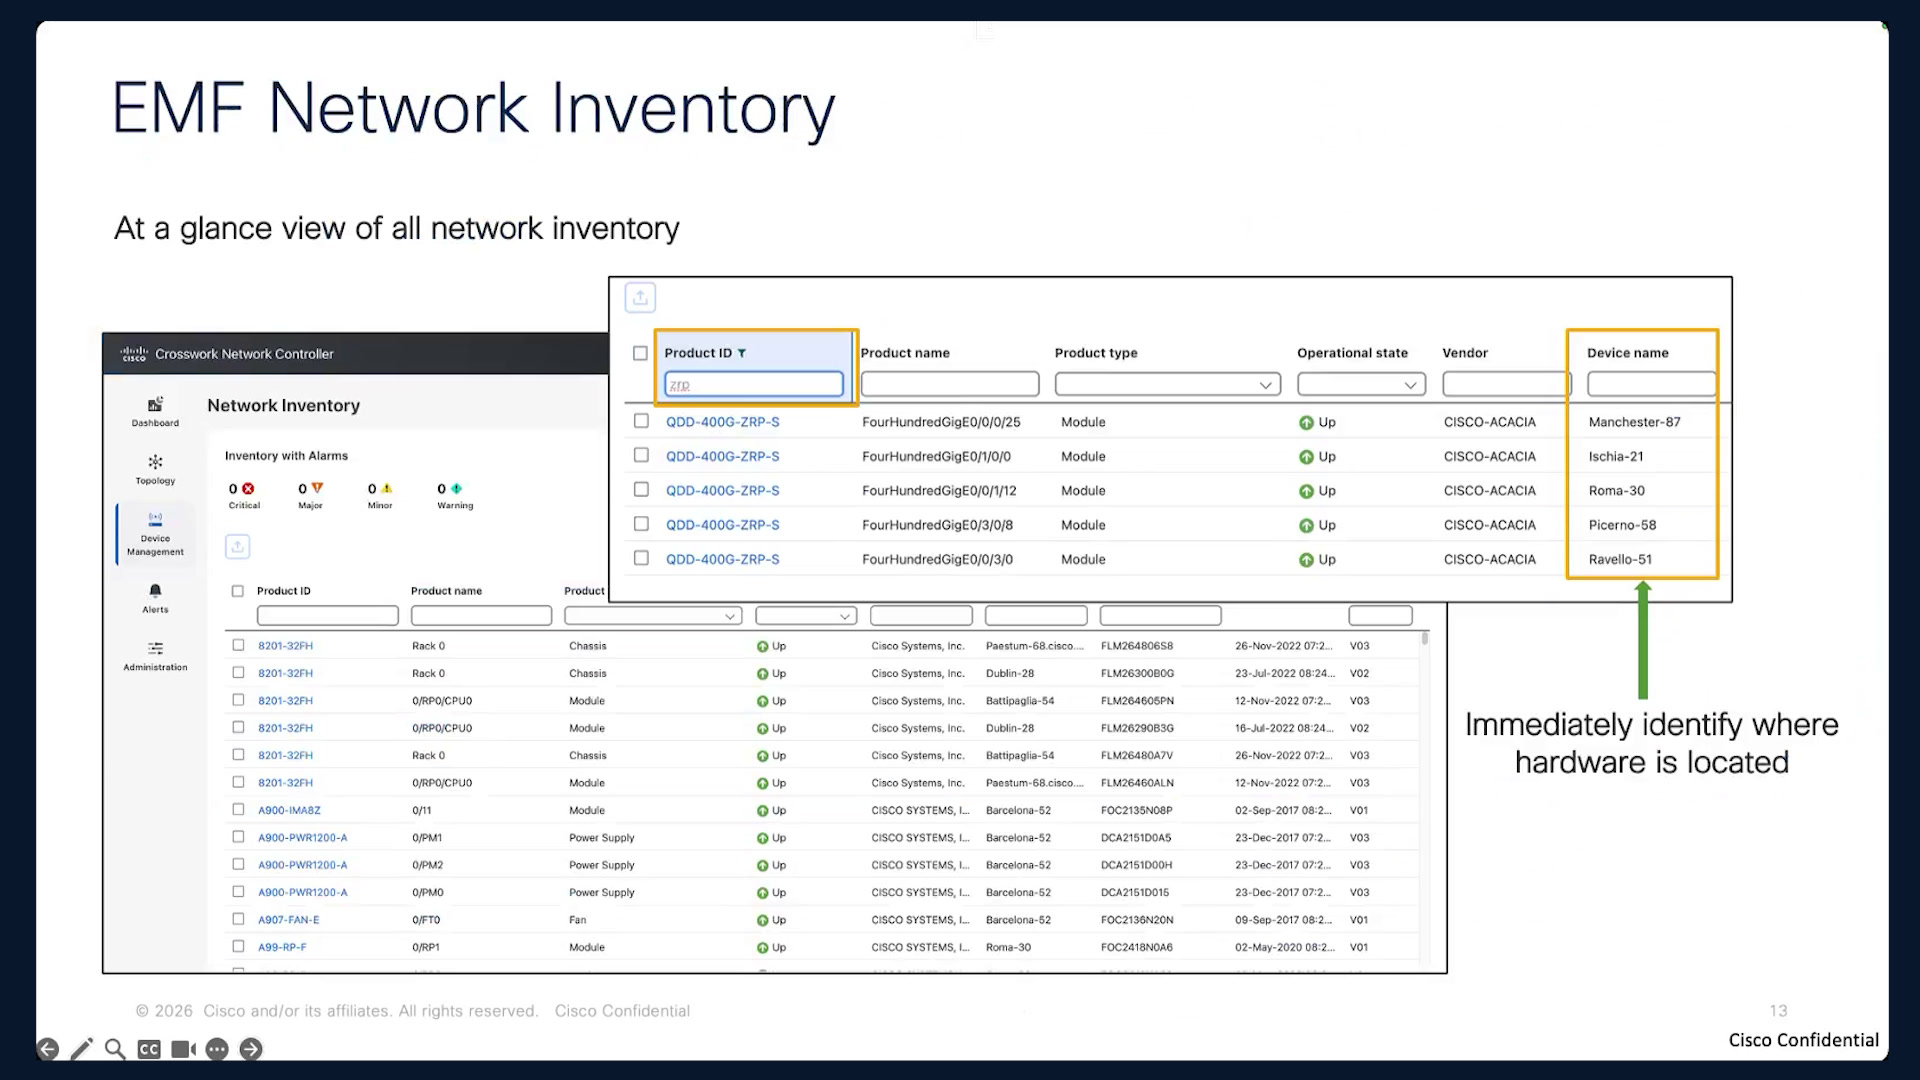Click Product ID filter funnel icon
The height and width of the screenshot is (1080, 1920).
(x=742, y=353)
